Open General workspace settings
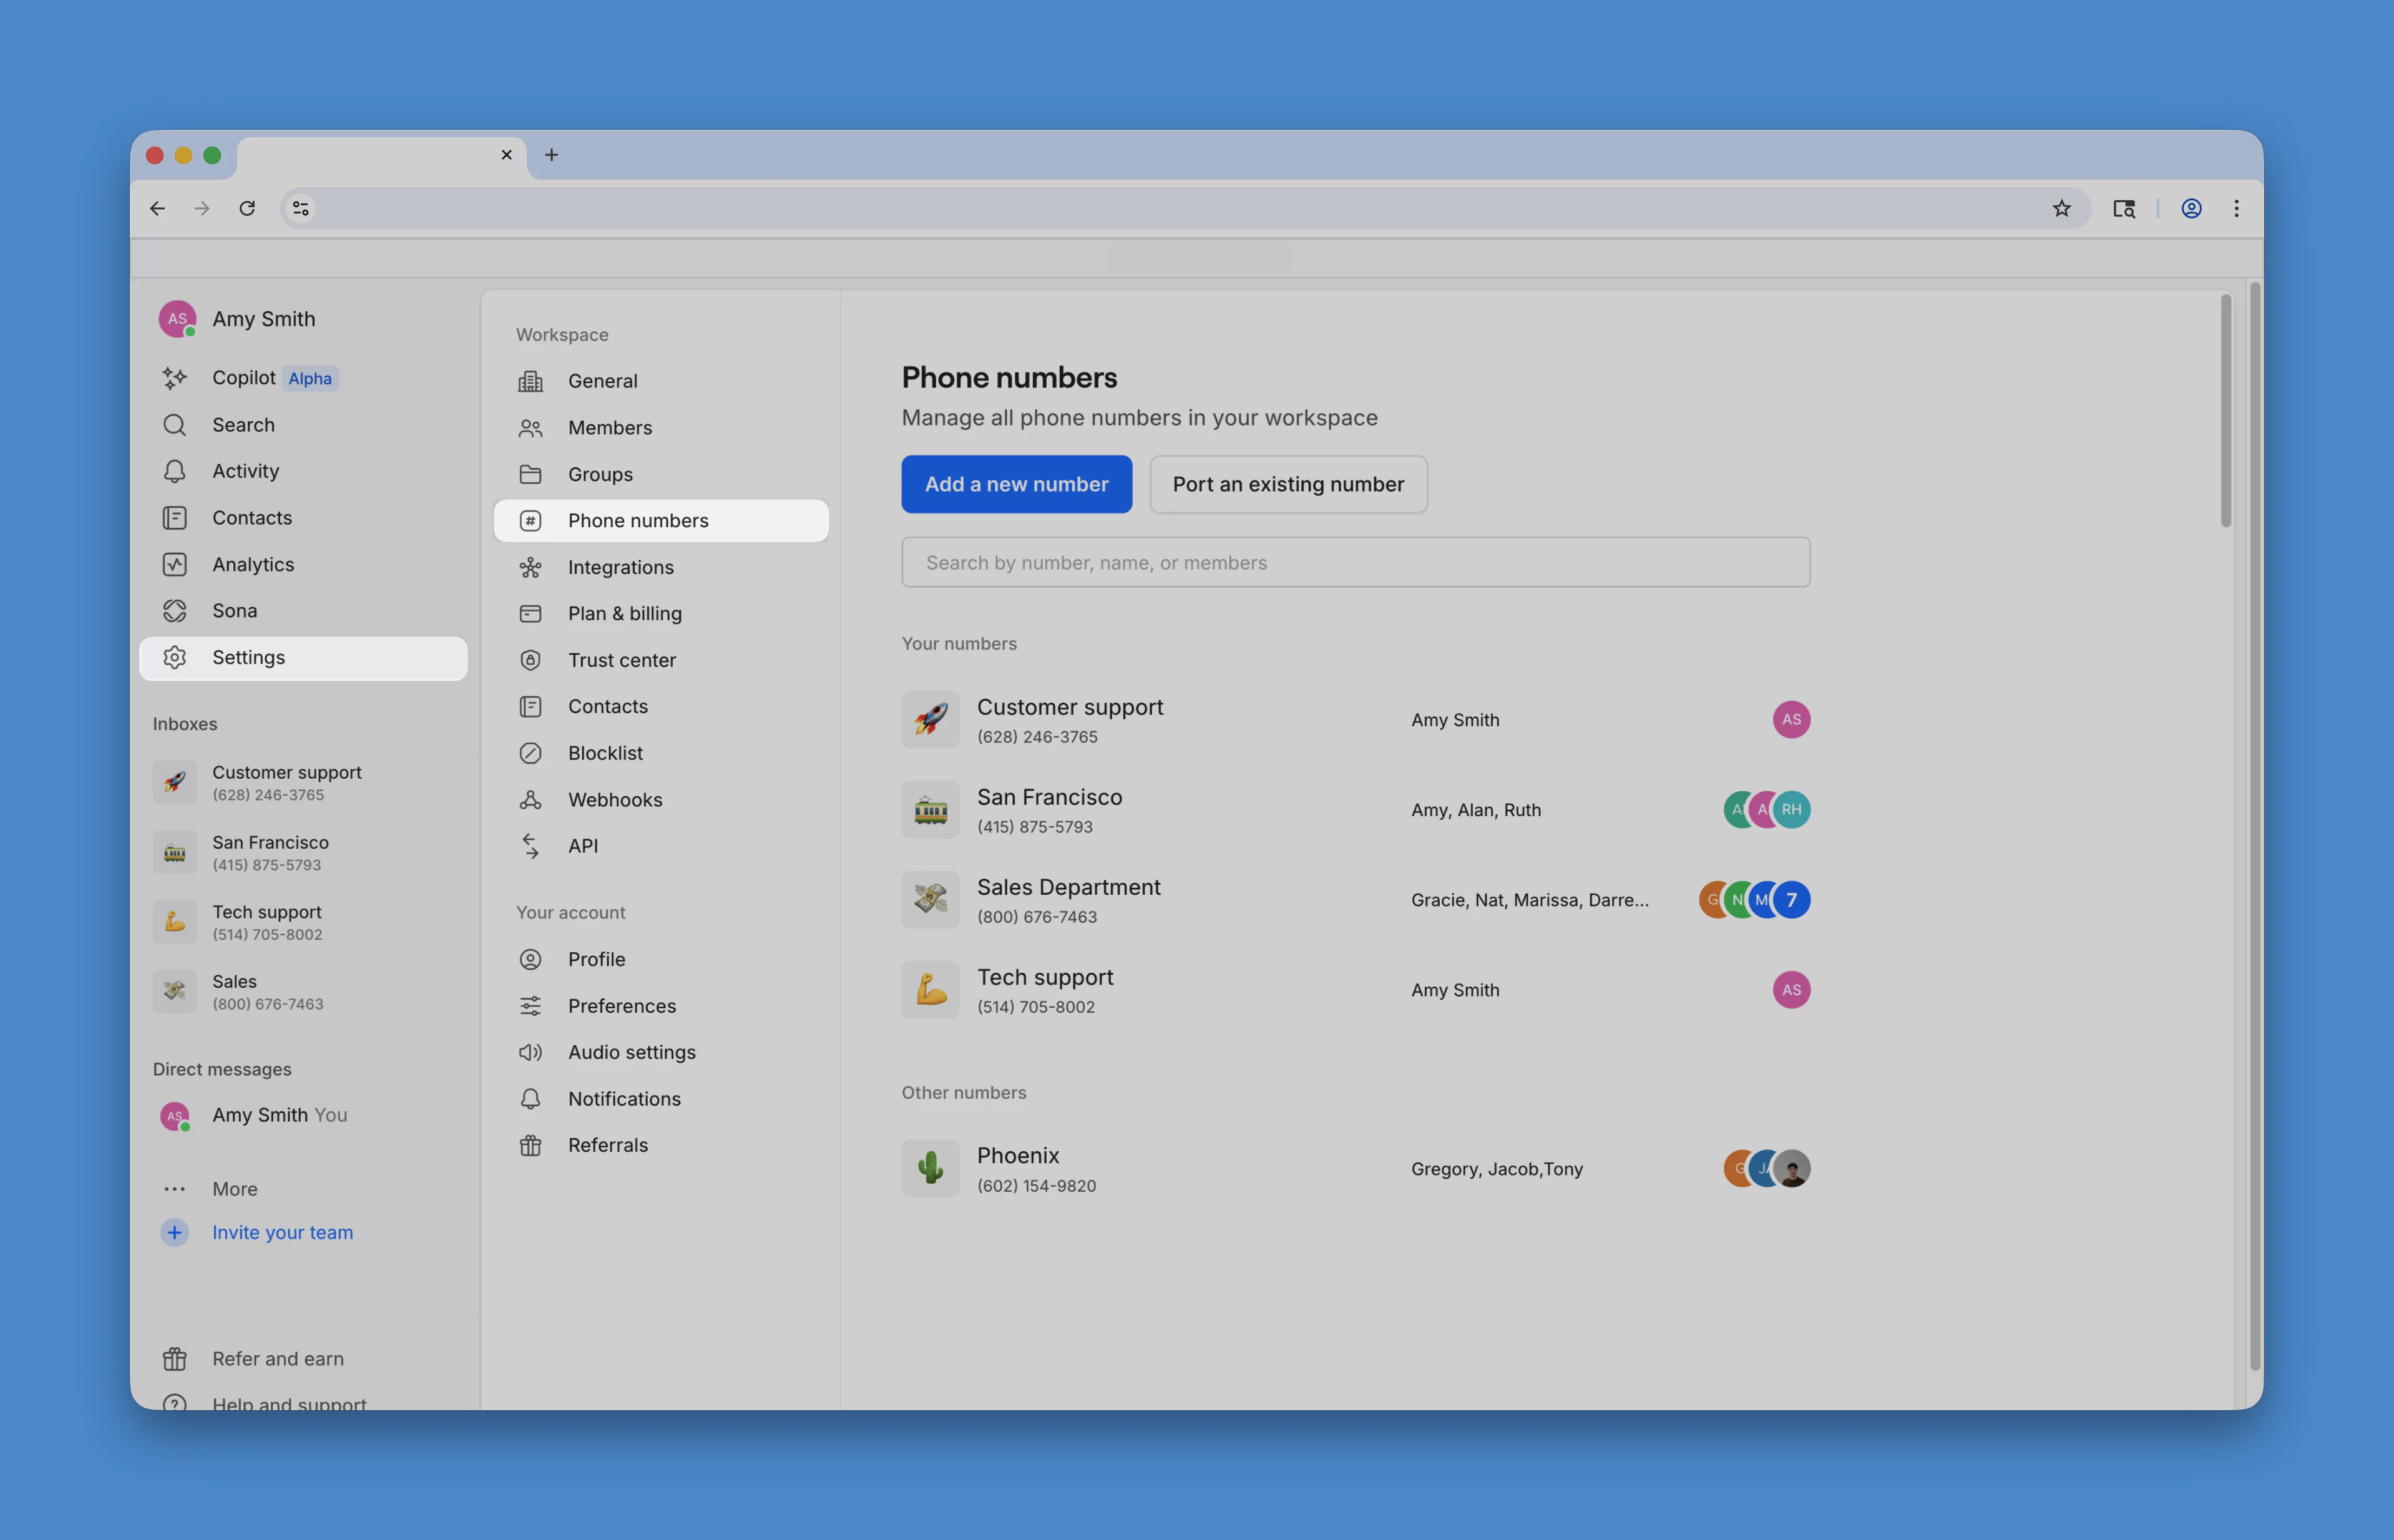Image resolution: width=2394 pixels, height=1540 pixels. (661, 381)
